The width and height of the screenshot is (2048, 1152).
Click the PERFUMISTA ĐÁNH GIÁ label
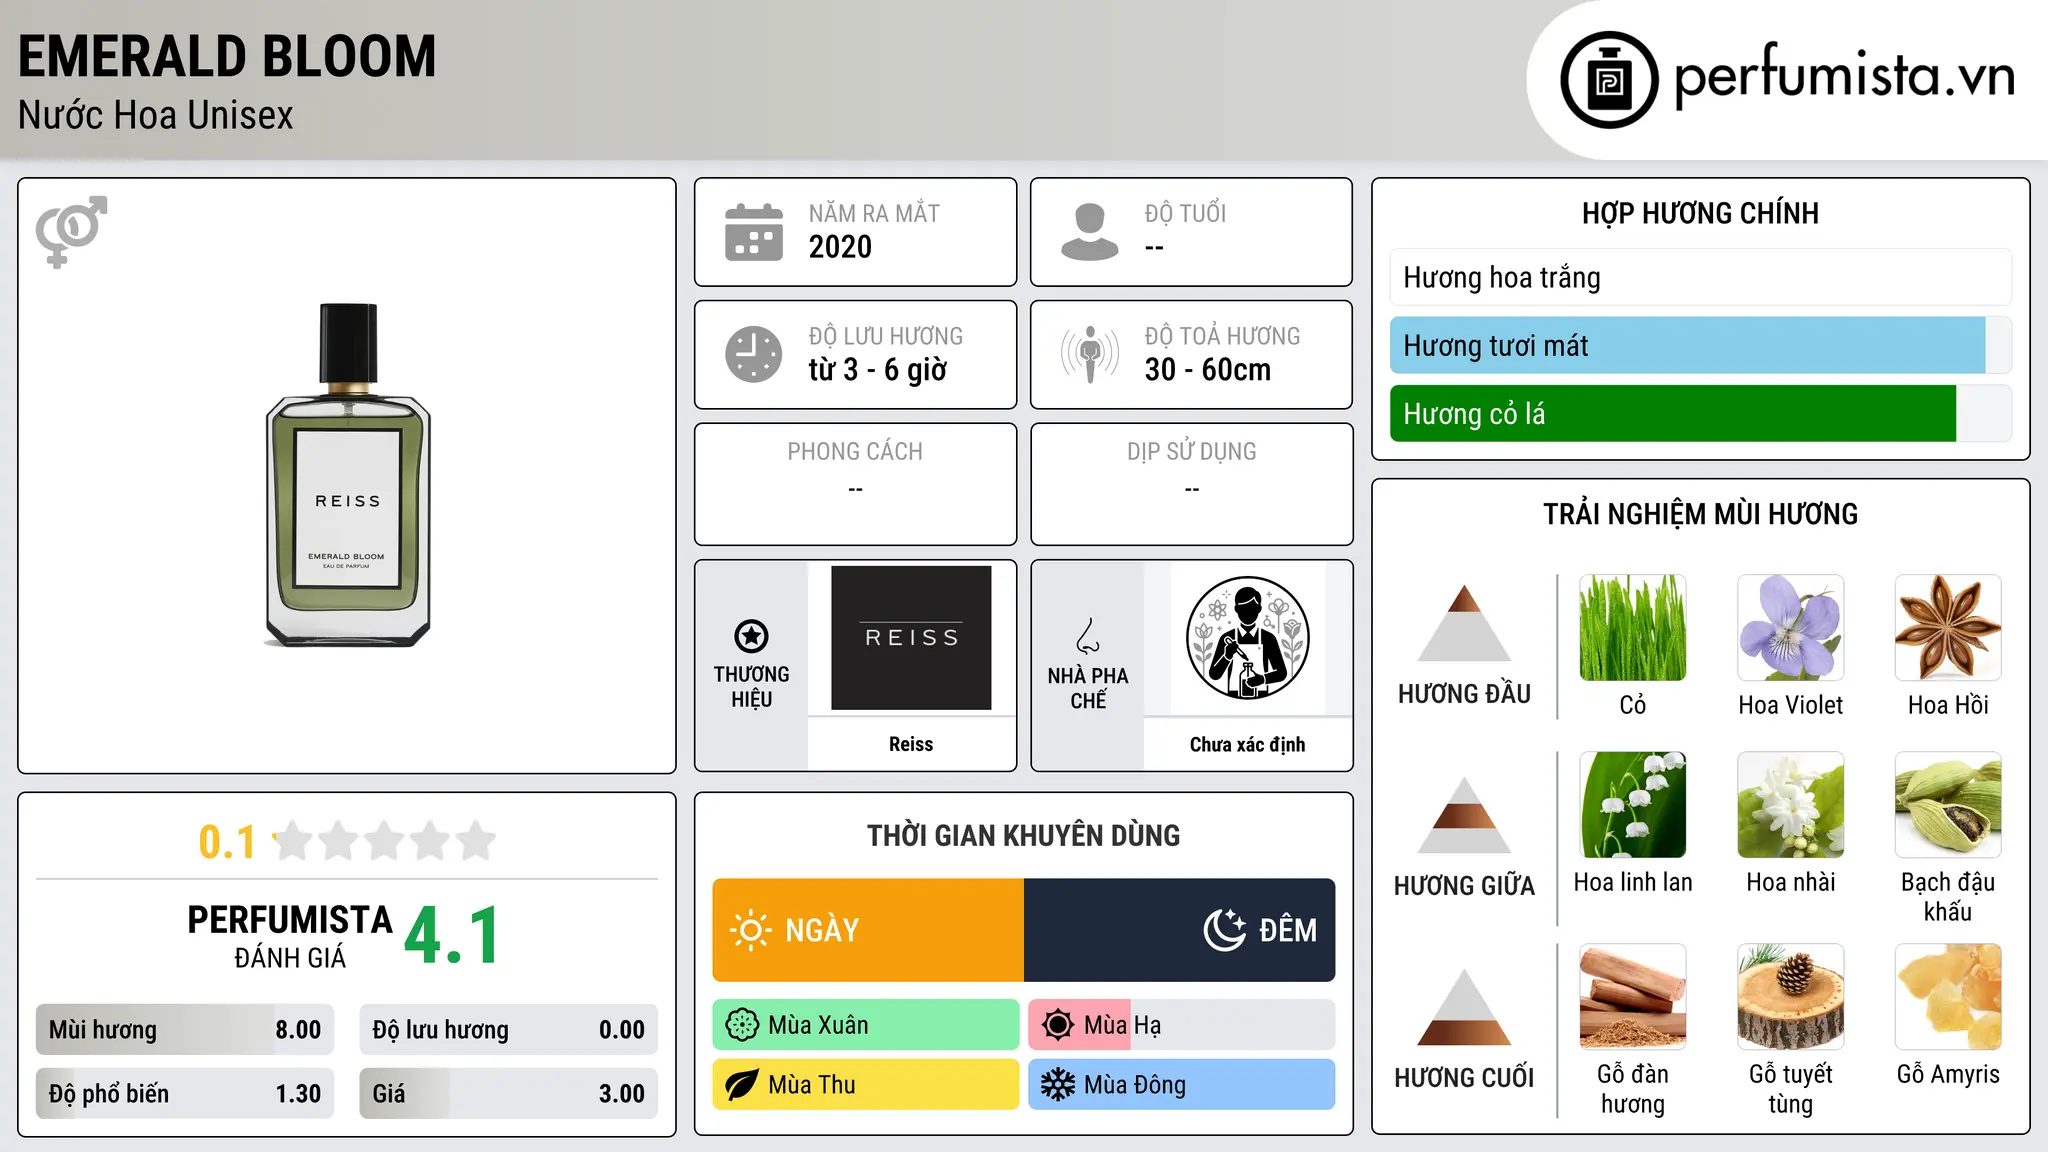click(x=290, y=937)
